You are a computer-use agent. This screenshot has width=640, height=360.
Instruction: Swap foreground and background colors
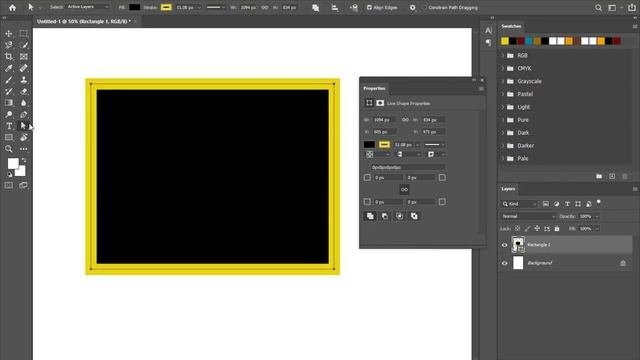(24, 160)
